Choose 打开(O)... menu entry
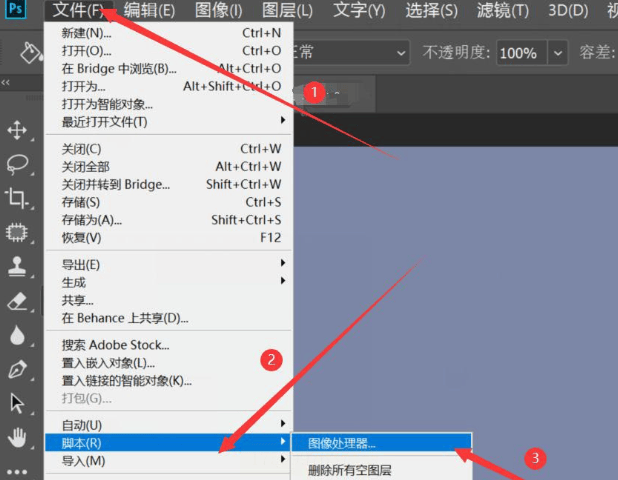 click(169, 51)
